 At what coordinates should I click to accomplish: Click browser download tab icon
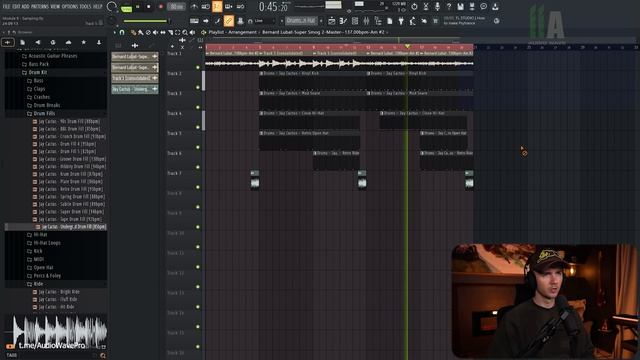[x=99, y=42]
